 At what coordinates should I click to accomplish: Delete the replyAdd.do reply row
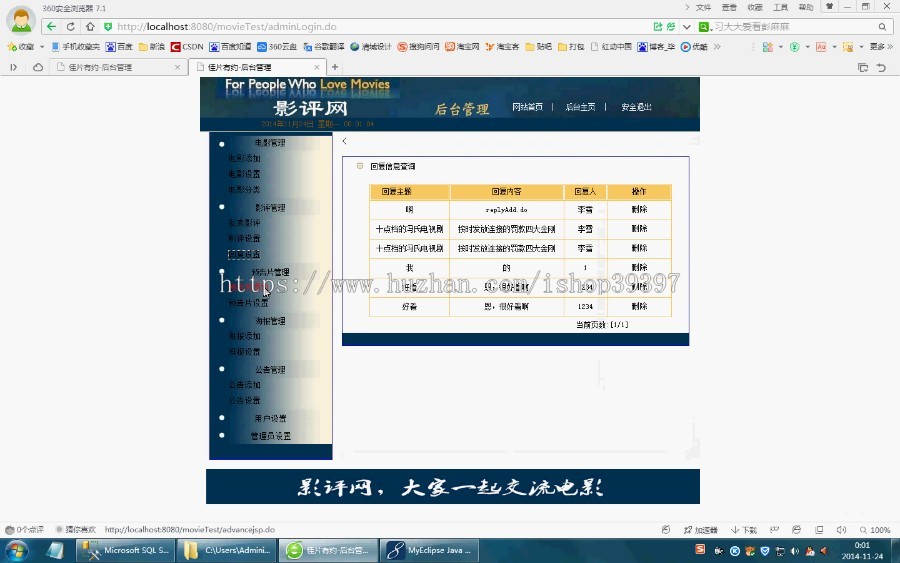pyautogui.click(x=639, y=209)
